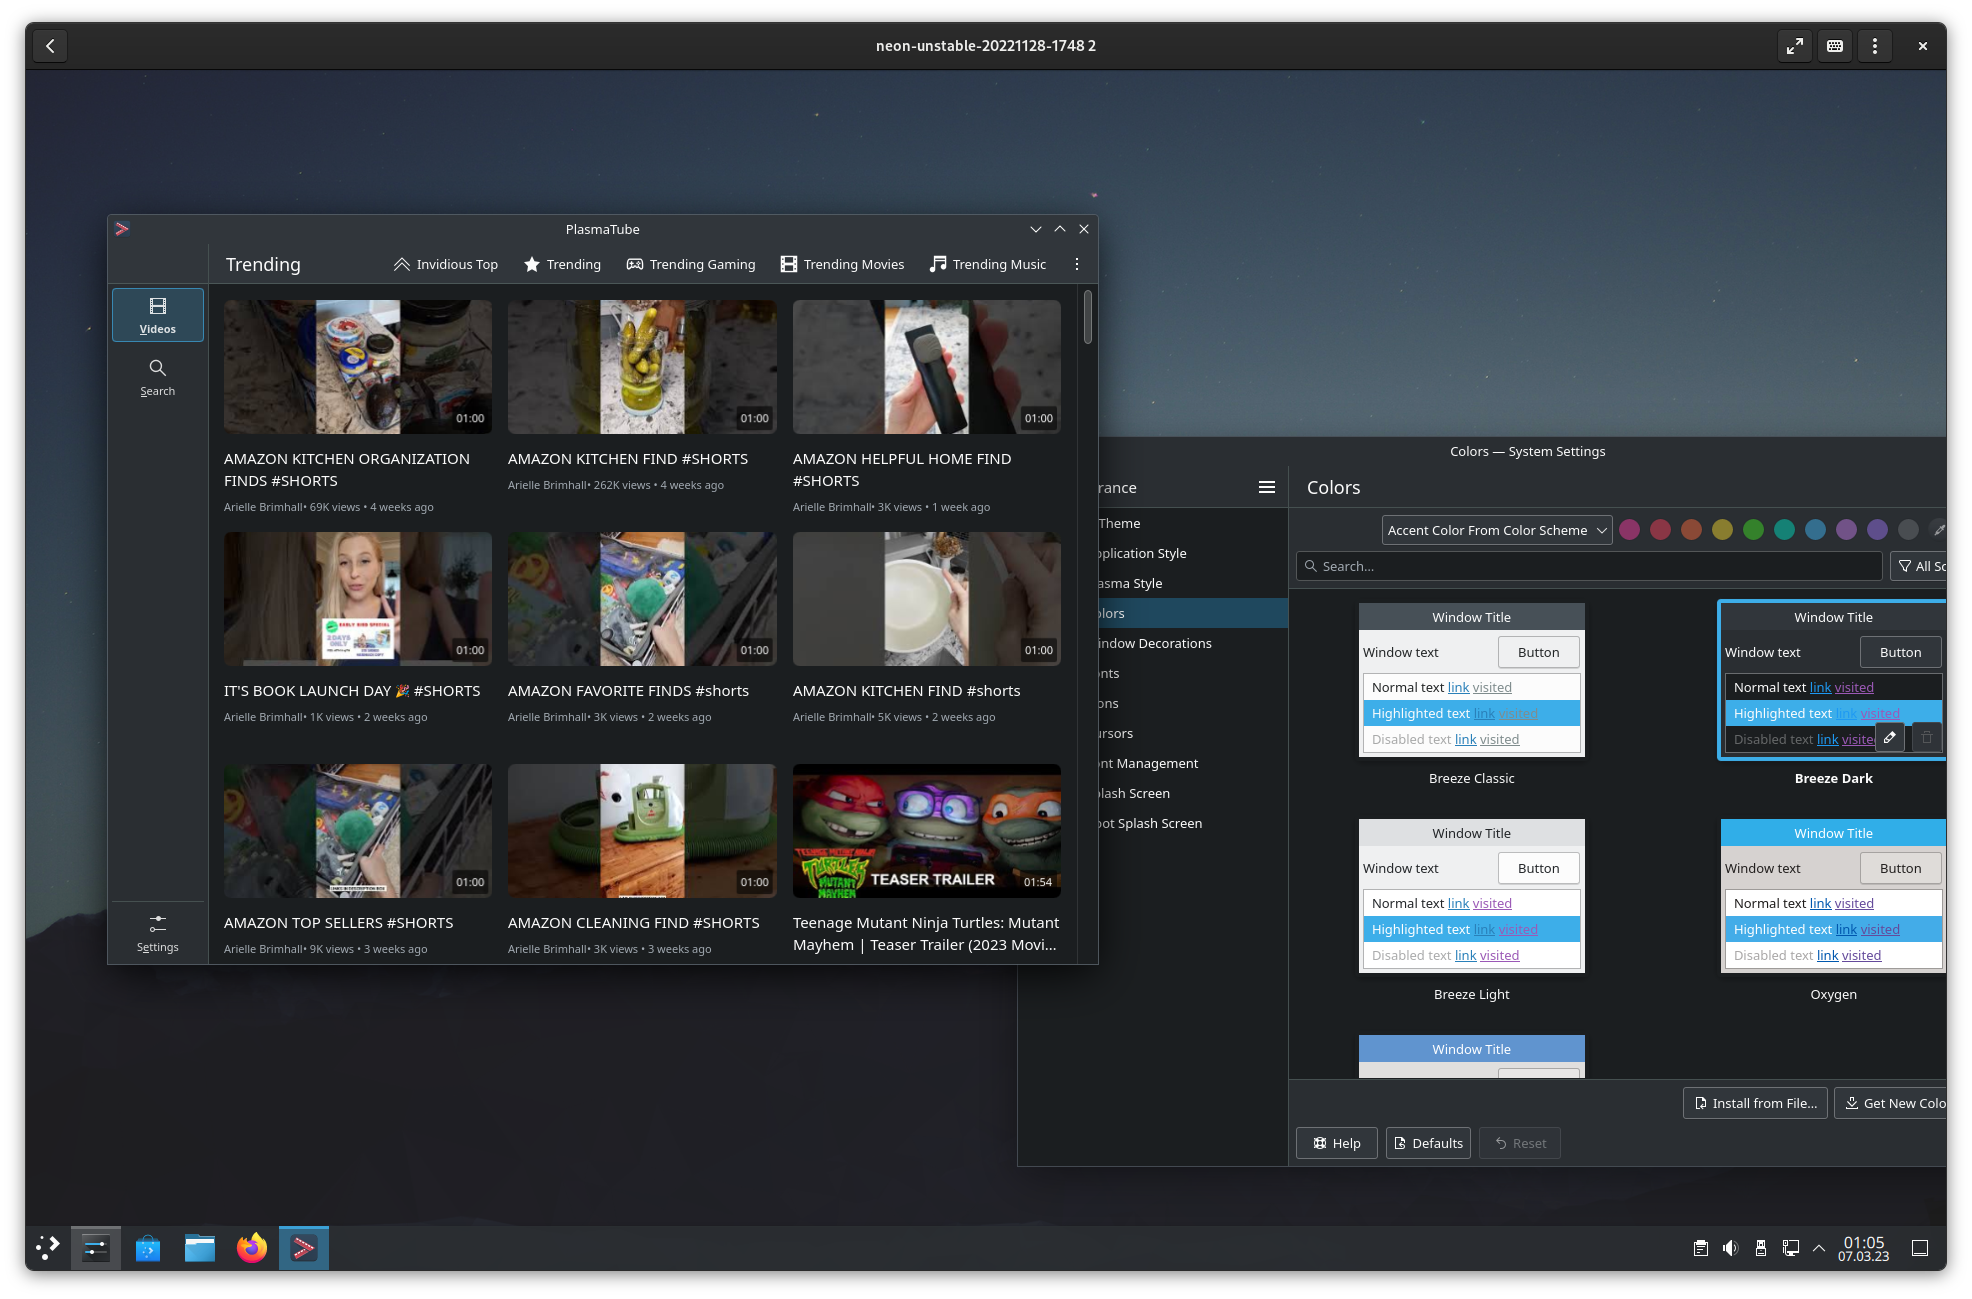The image size is (1972, 1299).
Task: Open the Accent Color From Color Scheme dropdown
Action: pos(1496,530)
